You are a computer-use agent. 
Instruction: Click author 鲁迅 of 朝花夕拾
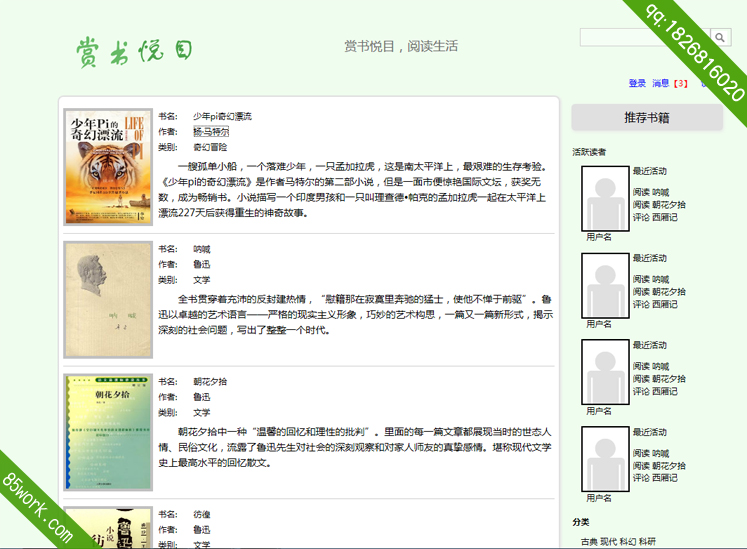click(x=202, y=397)
